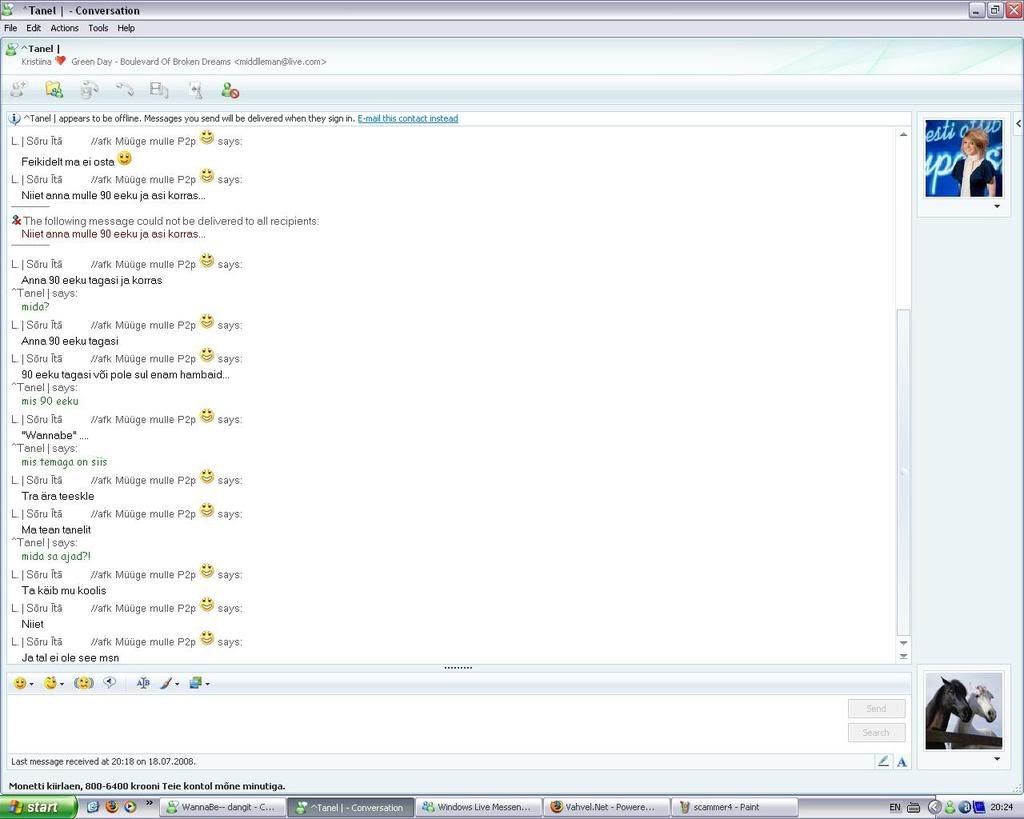Viewport: 1024px width, 819px height.
Task: Click the games and activities icon
Action: coord(195,90)
